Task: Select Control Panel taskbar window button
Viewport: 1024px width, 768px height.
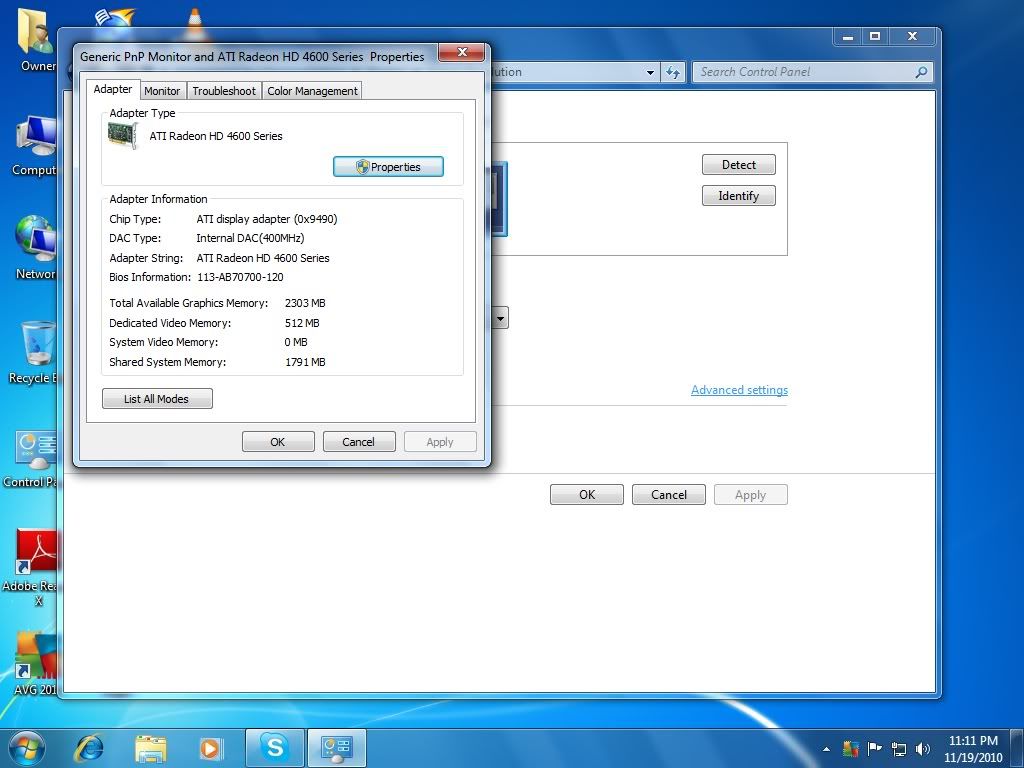Action: [336, 748]
